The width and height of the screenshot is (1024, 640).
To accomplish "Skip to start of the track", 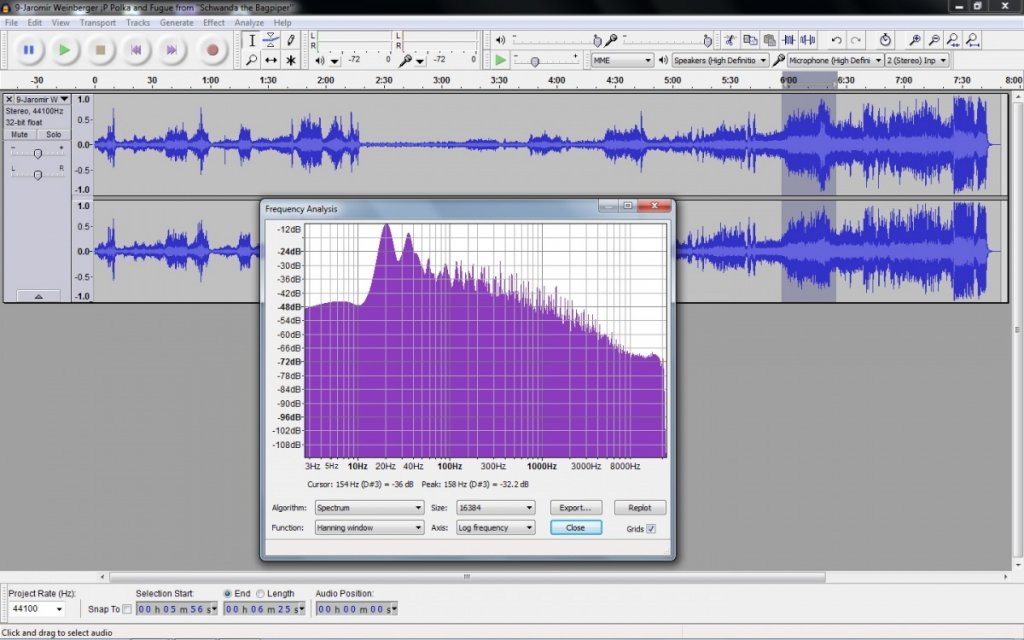I will tap(136, 50).
